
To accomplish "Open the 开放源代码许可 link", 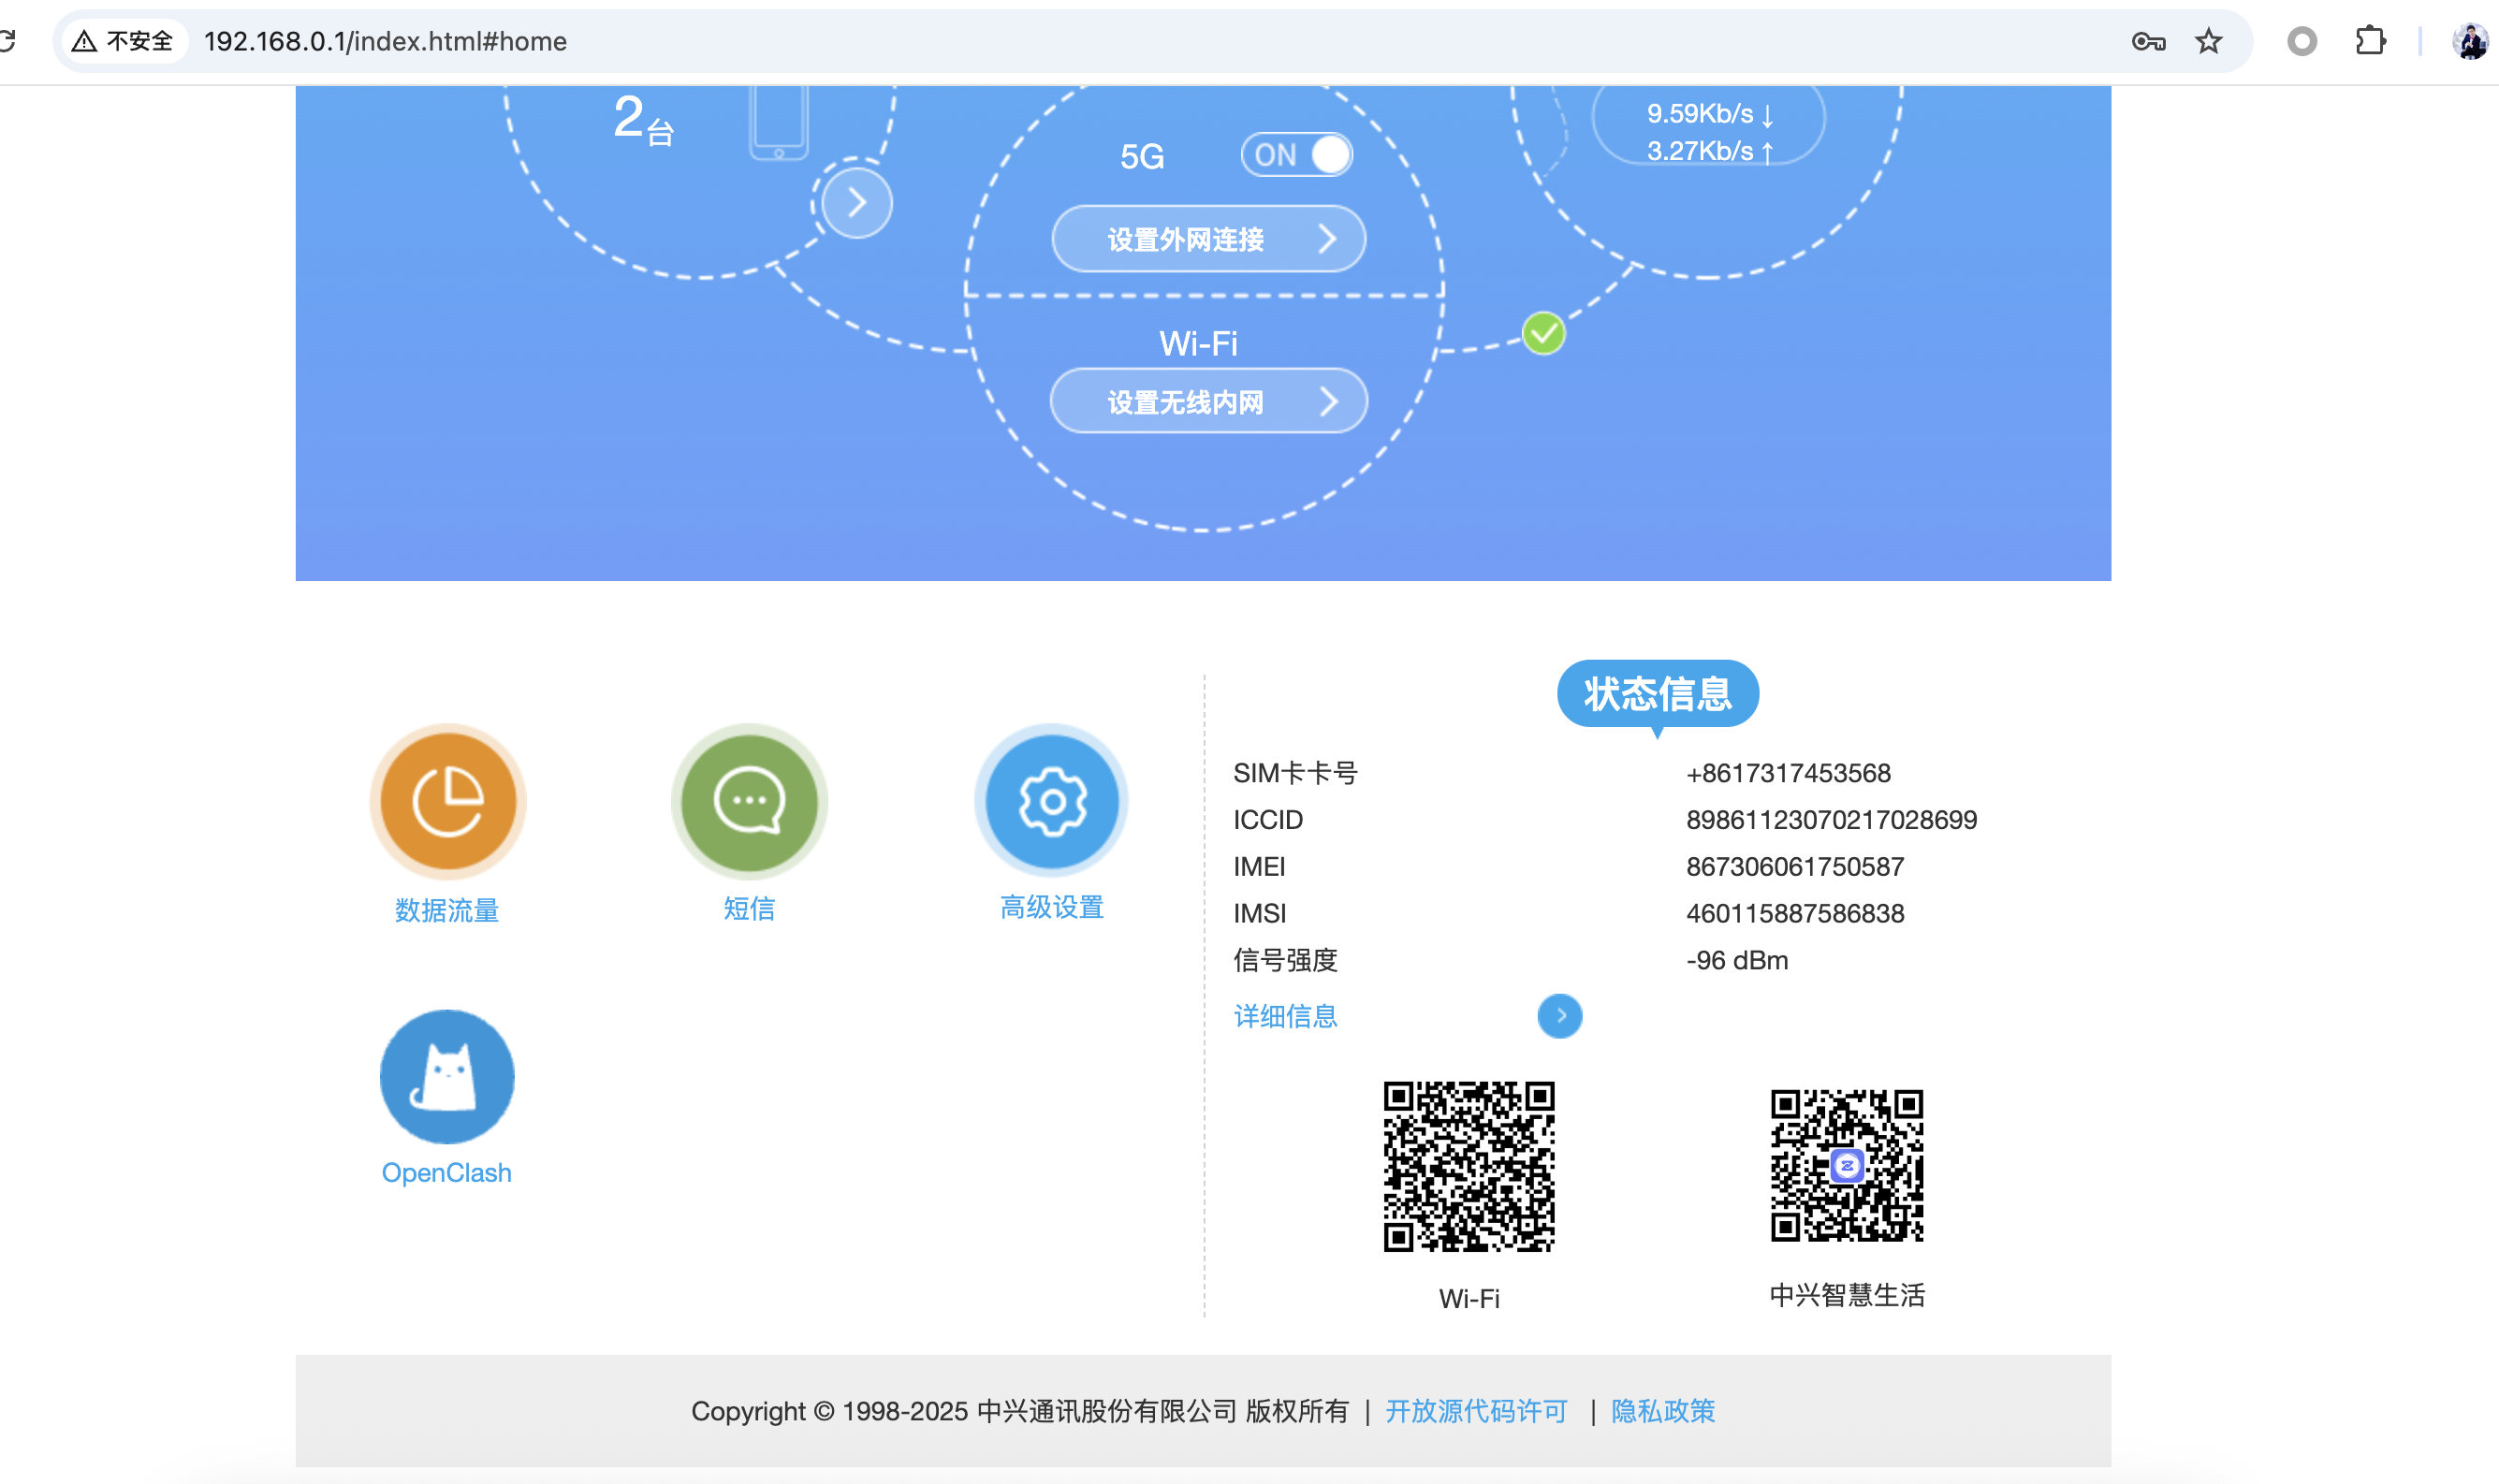I will (x=1476, y=1411).
